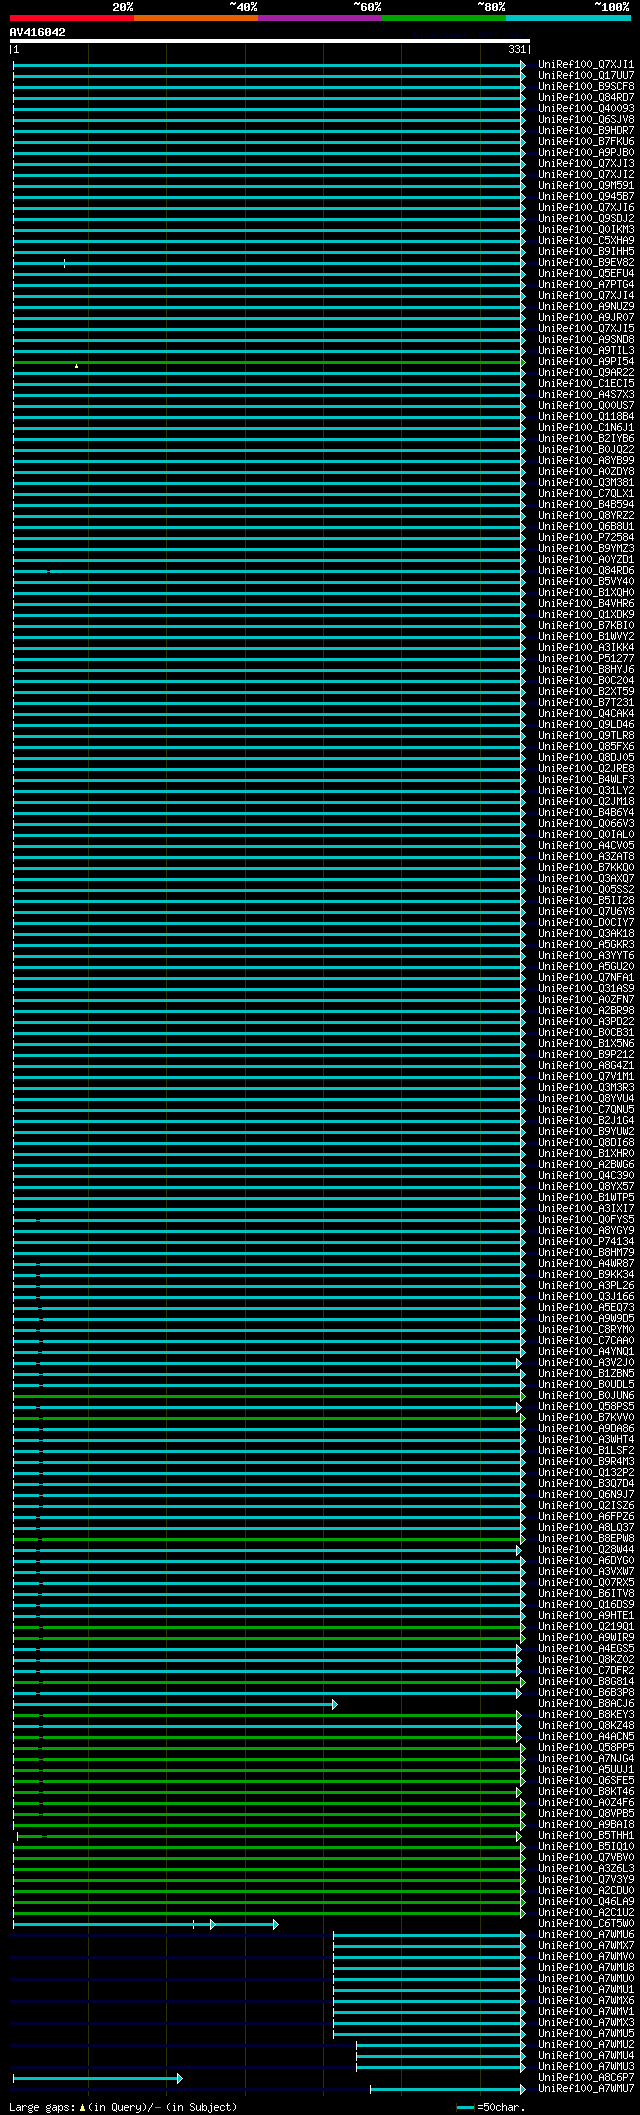Click the UniRef100_B5II28 hit label

(586, 900)
